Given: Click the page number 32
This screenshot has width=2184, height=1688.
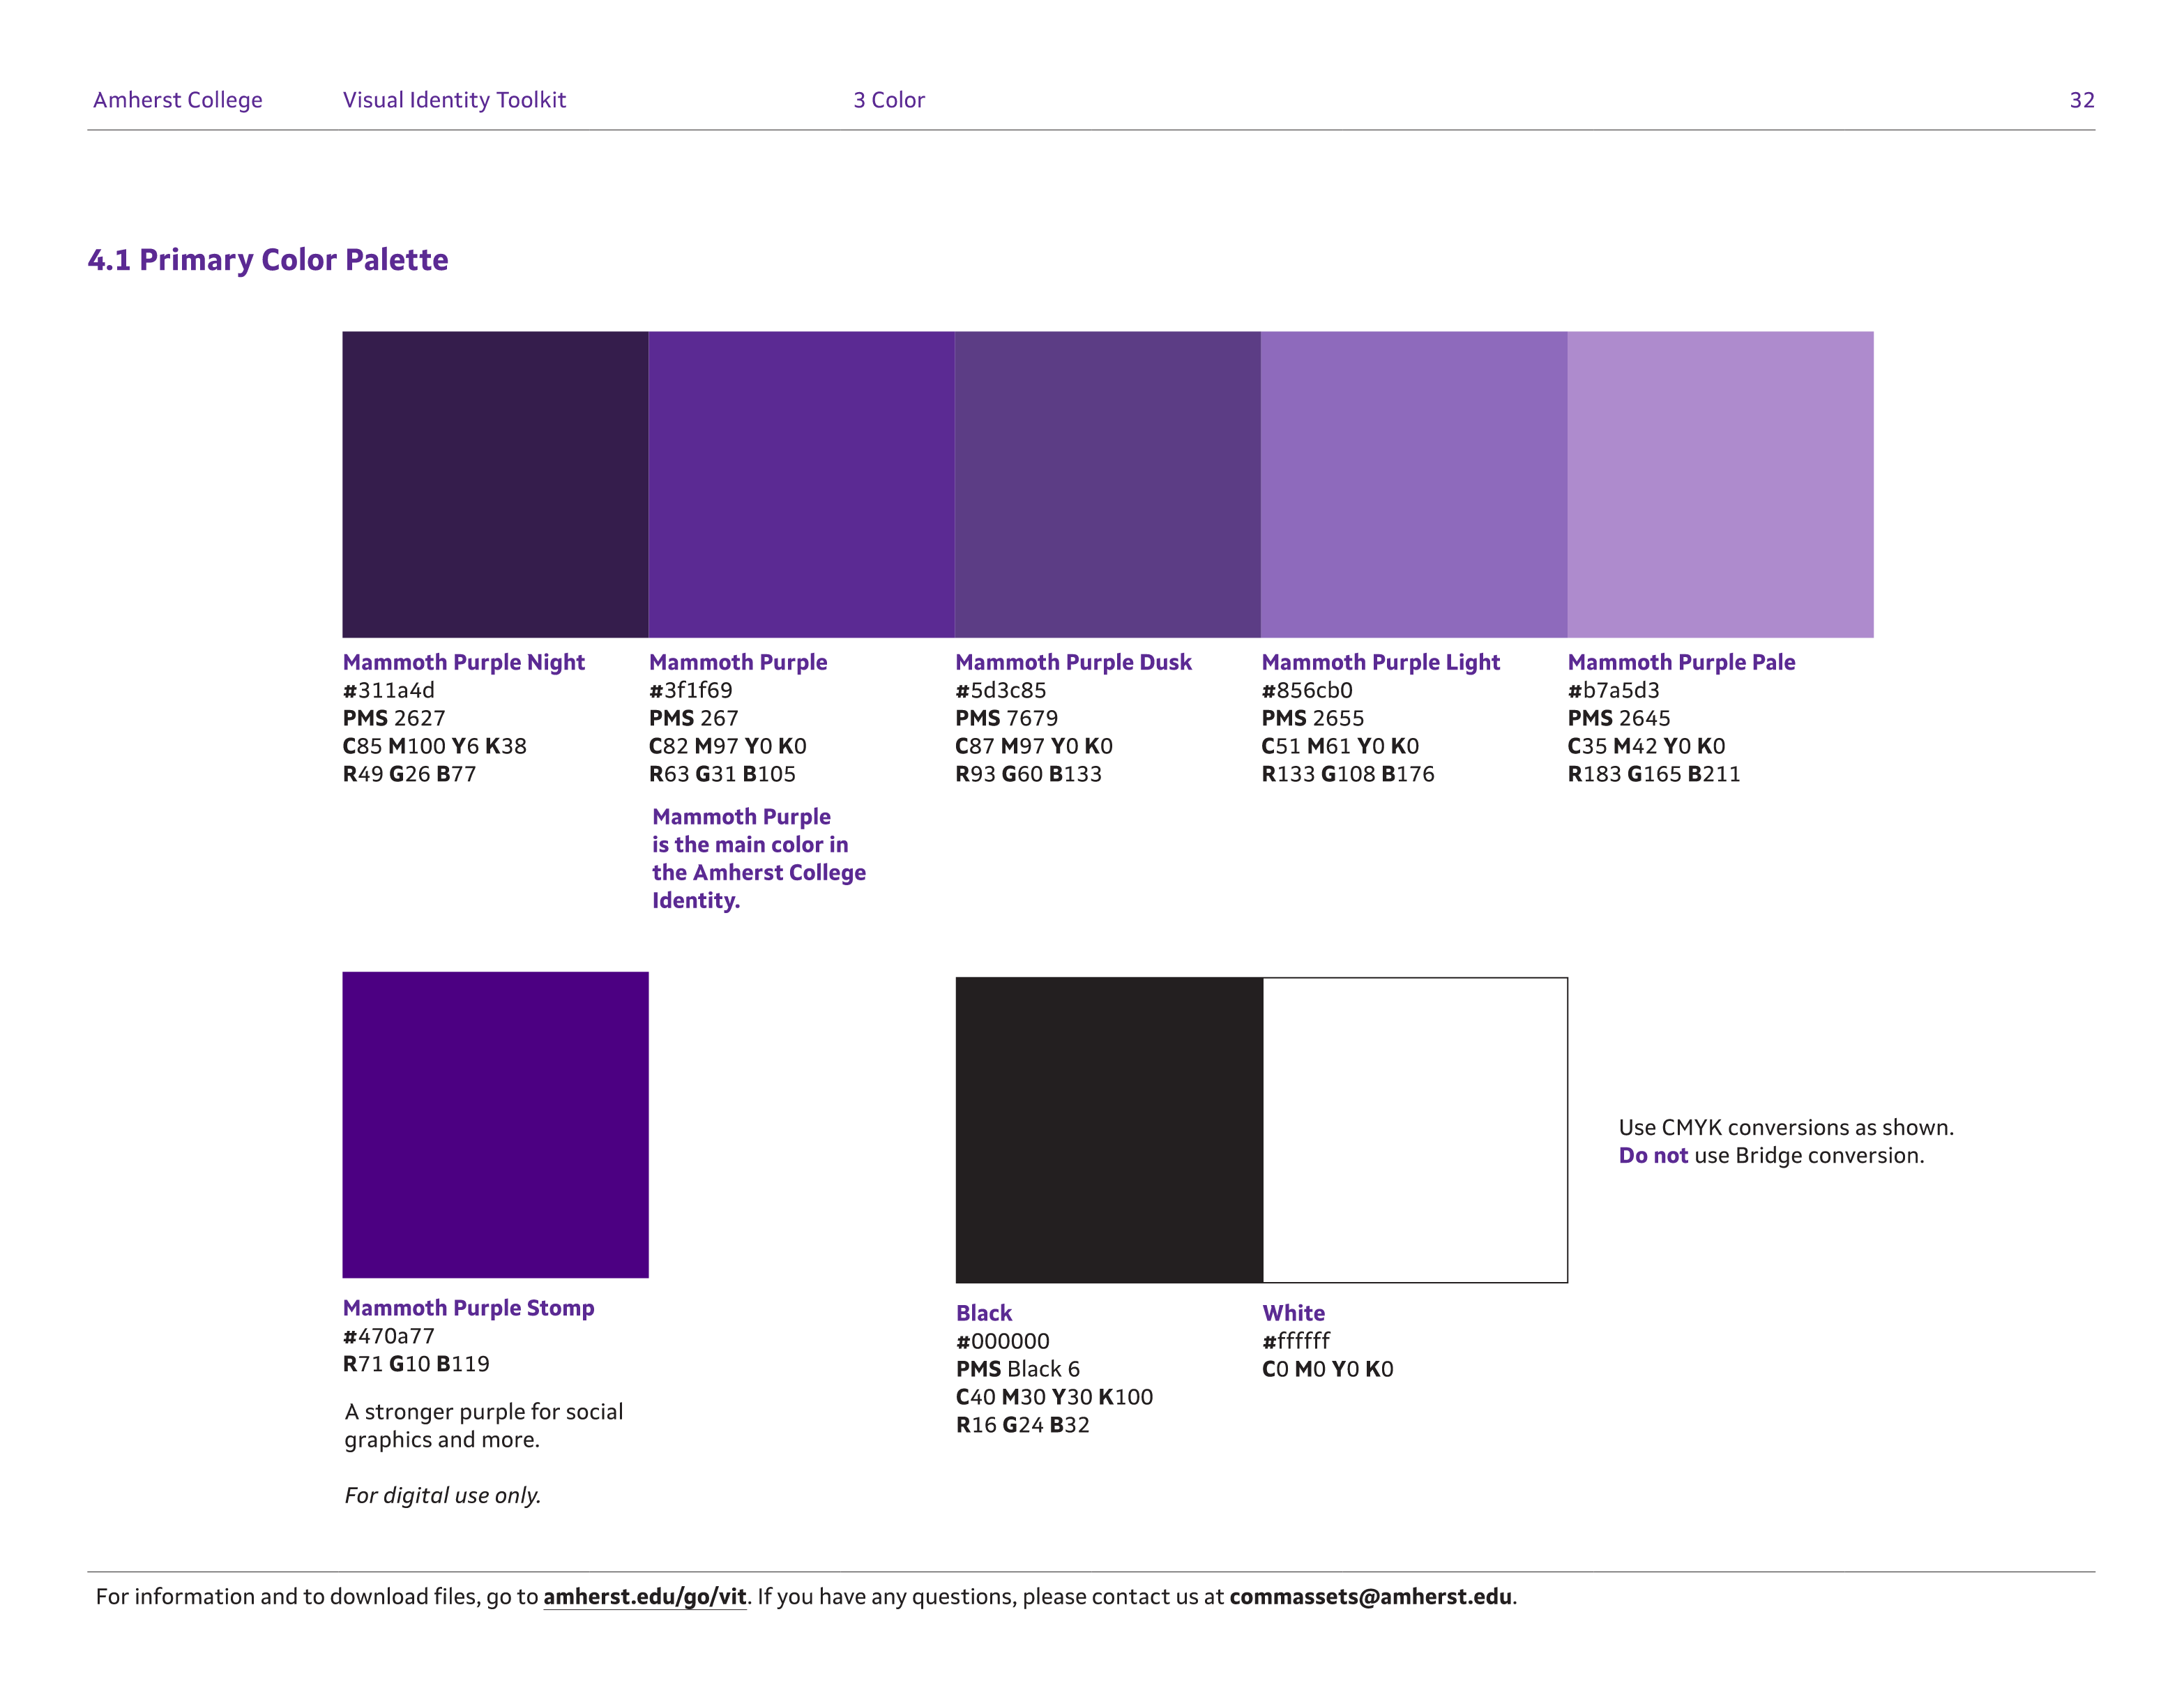Looking at the screenshot, I should pos(2082,100).
